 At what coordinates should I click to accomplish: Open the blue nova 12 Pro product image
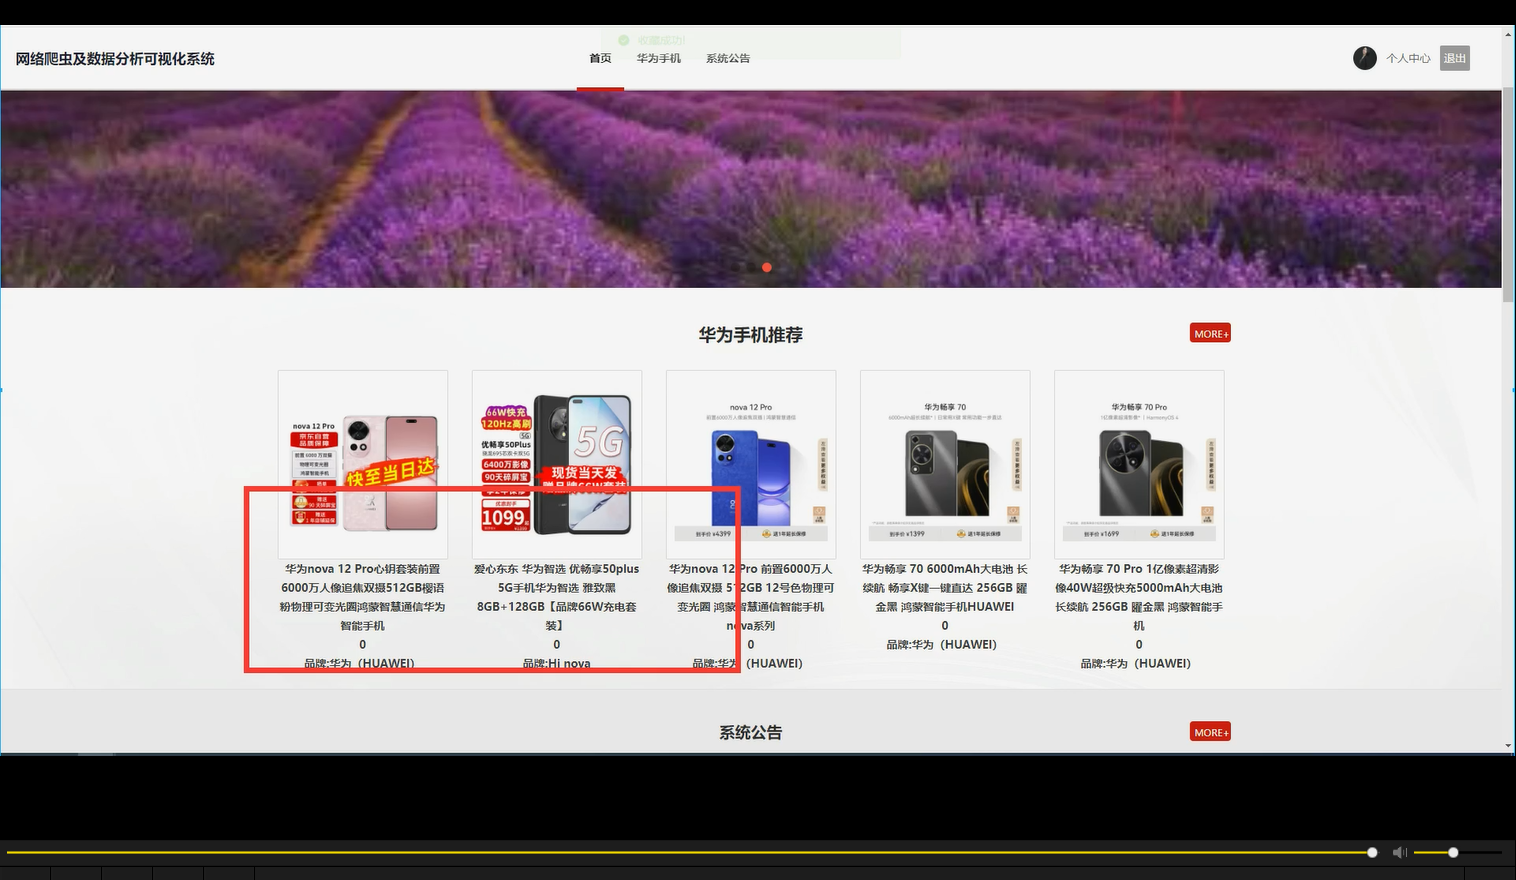click(751, 464)
